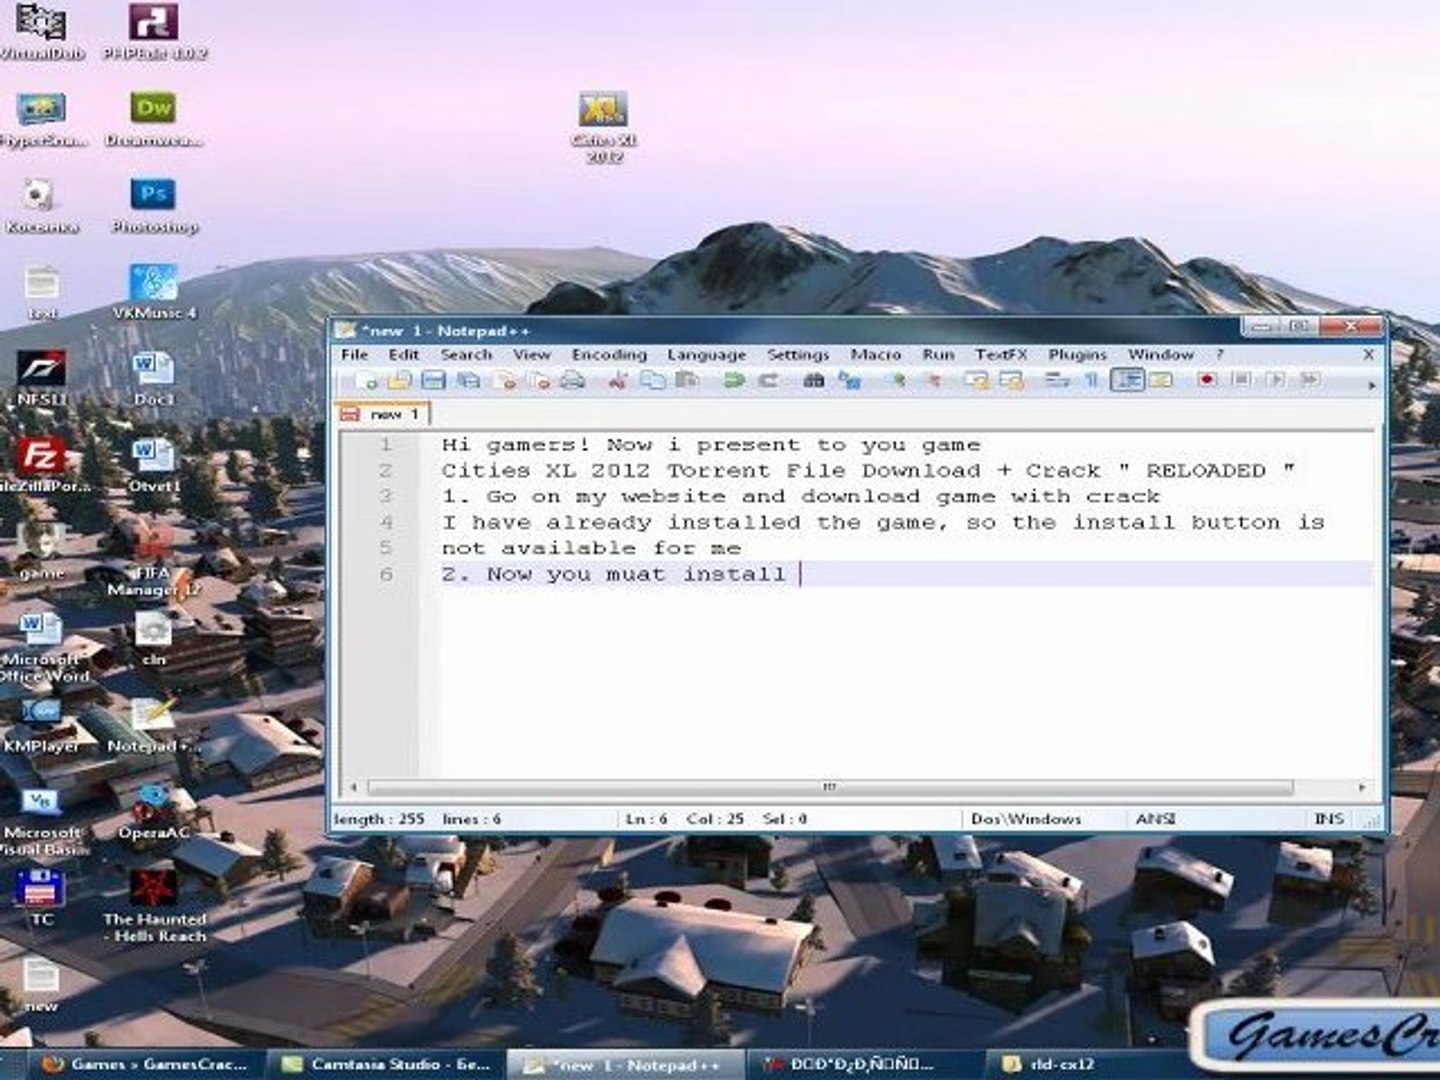Image resolution: width=1440 pixels, height=1080 pixels.
Task: Print the document via the toolbar printer icon
Action: [572, 380]
